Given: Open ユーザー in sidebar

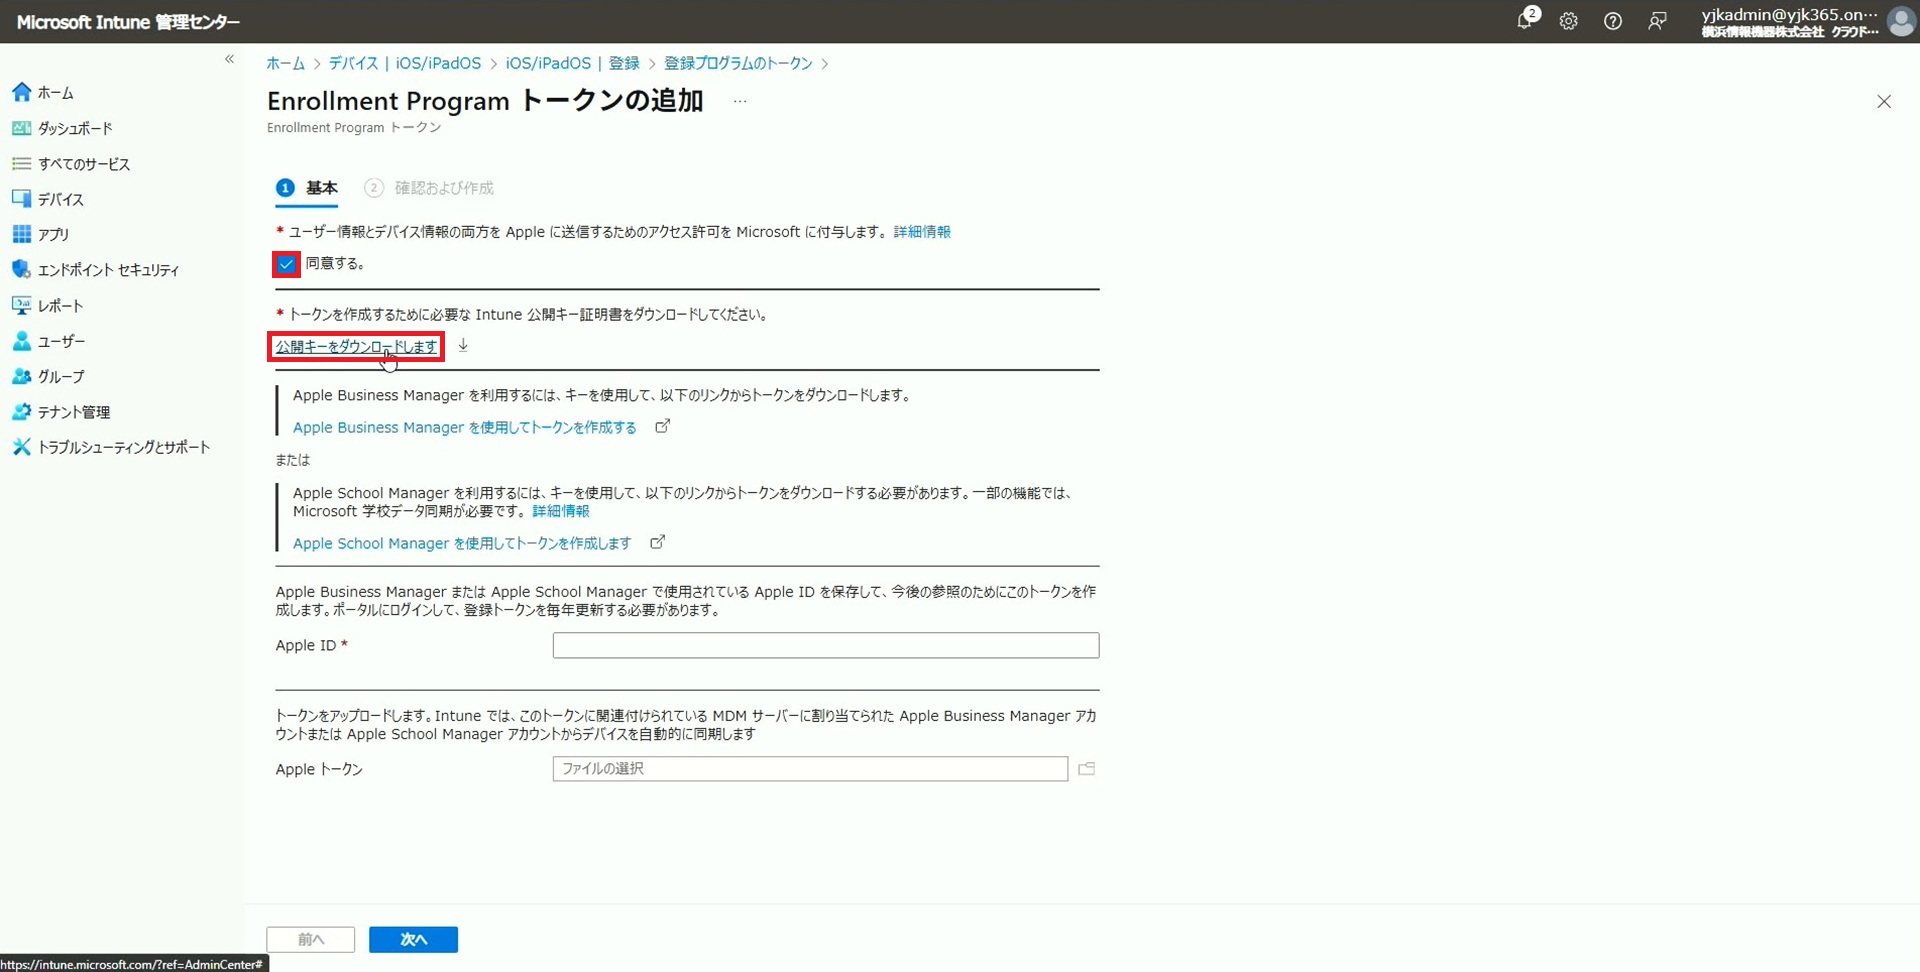Looking at the screenshot, I should (49, 341).
